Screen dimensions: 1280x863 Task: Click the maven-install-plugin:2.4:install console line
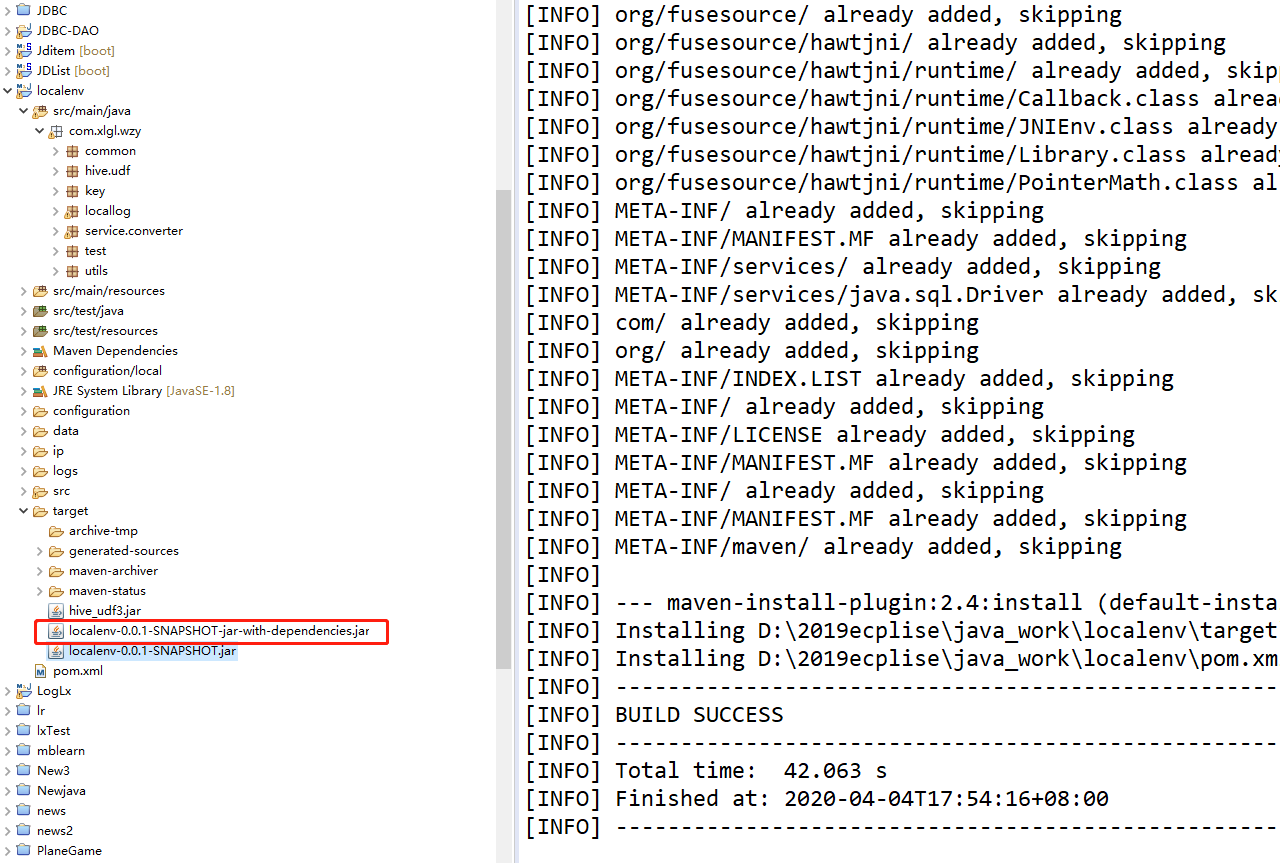pyautogui.click(x=902, y=602)
